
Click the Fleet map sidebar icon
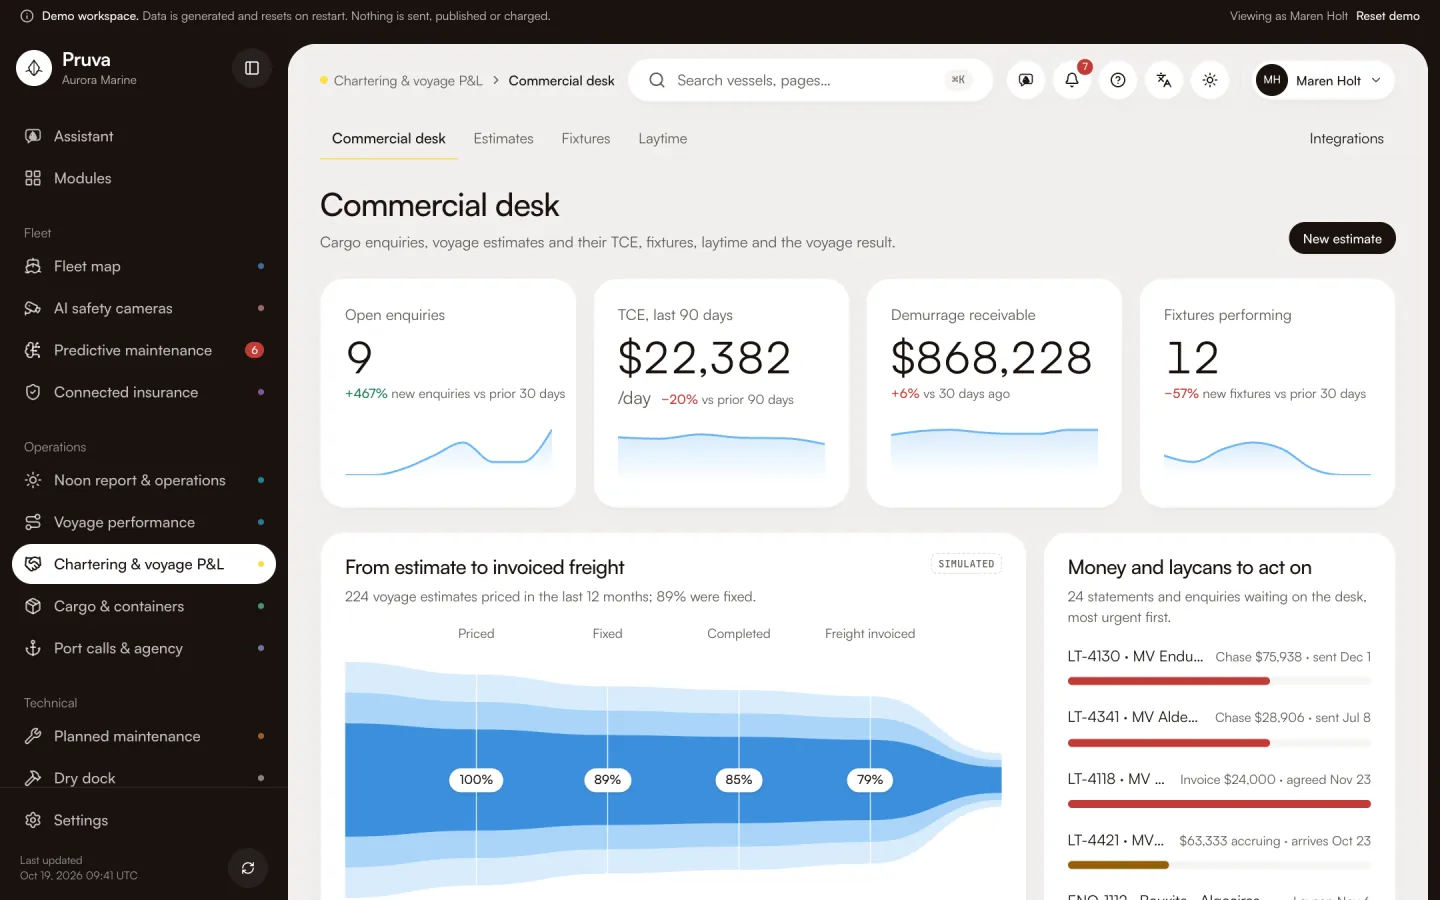coord(33,266)
